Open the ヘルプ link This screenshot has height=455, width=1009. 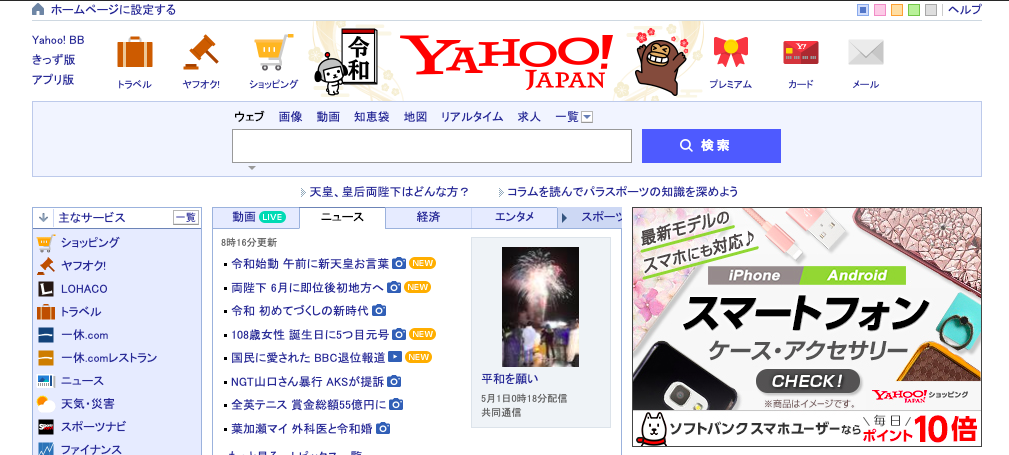point(965,10)
